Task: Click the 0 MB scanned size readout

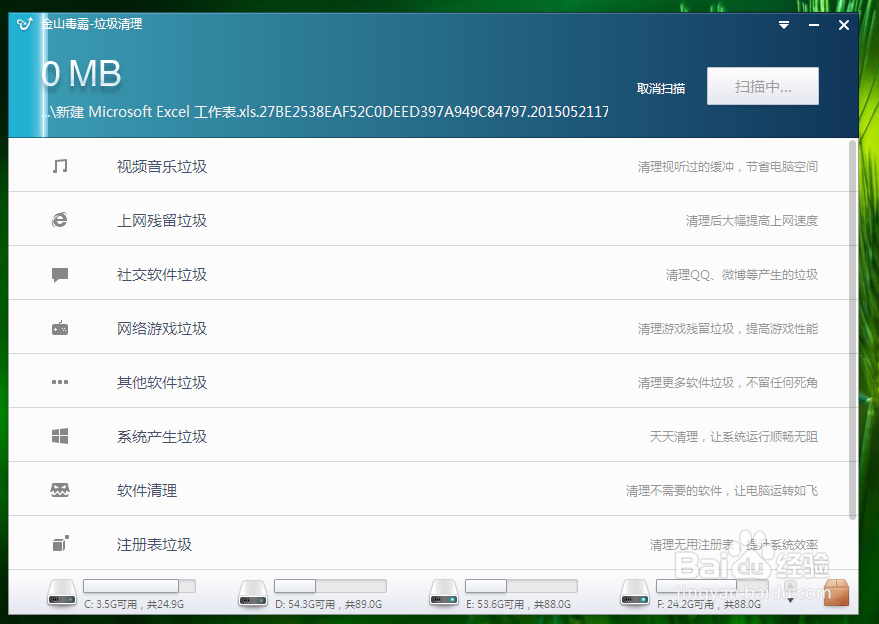Action: [81, 73]
